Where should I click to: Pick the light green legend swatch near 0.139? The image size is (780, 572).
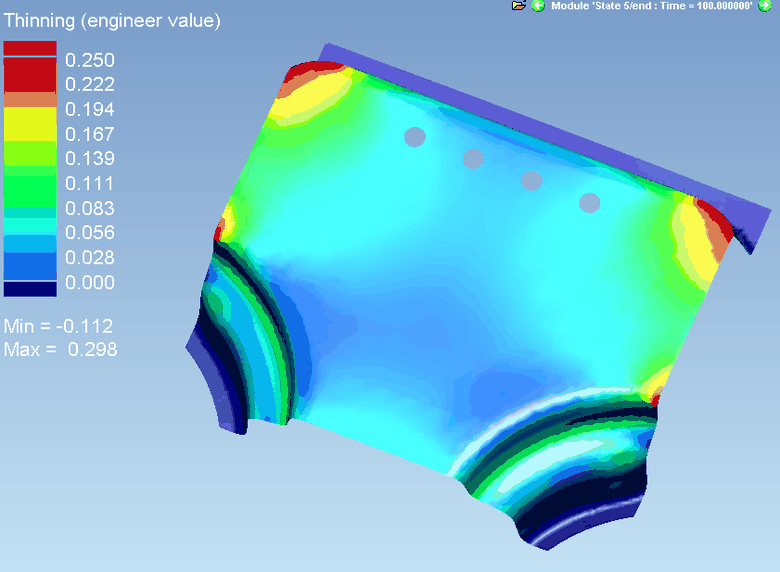point(30,154)
